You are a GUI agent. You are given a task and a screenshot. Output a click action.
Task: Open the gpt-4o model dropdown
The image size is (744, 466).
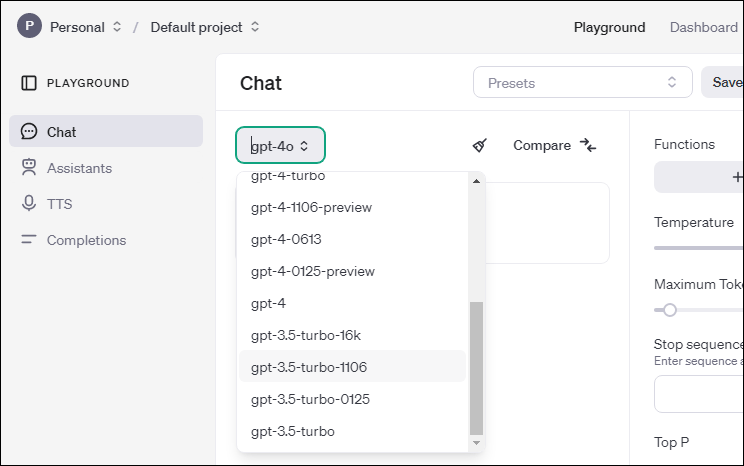[x=280, y=146]
